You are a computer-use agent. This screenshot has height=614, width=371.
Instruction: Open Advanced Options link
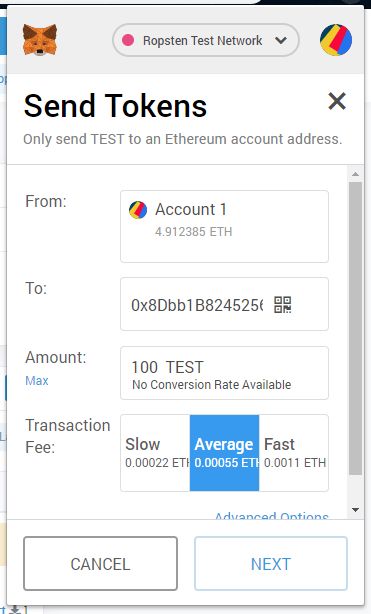coord(271,515)
